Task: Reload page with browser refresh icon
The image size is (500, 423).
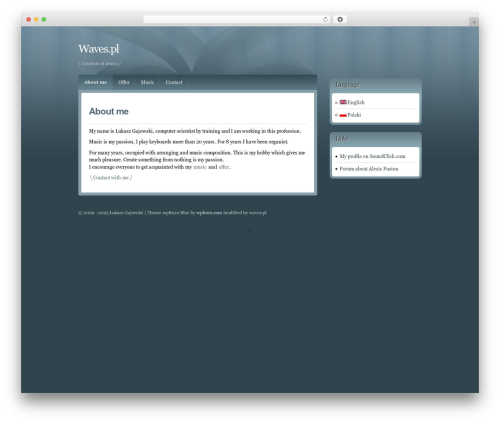Action: (325, 19)
